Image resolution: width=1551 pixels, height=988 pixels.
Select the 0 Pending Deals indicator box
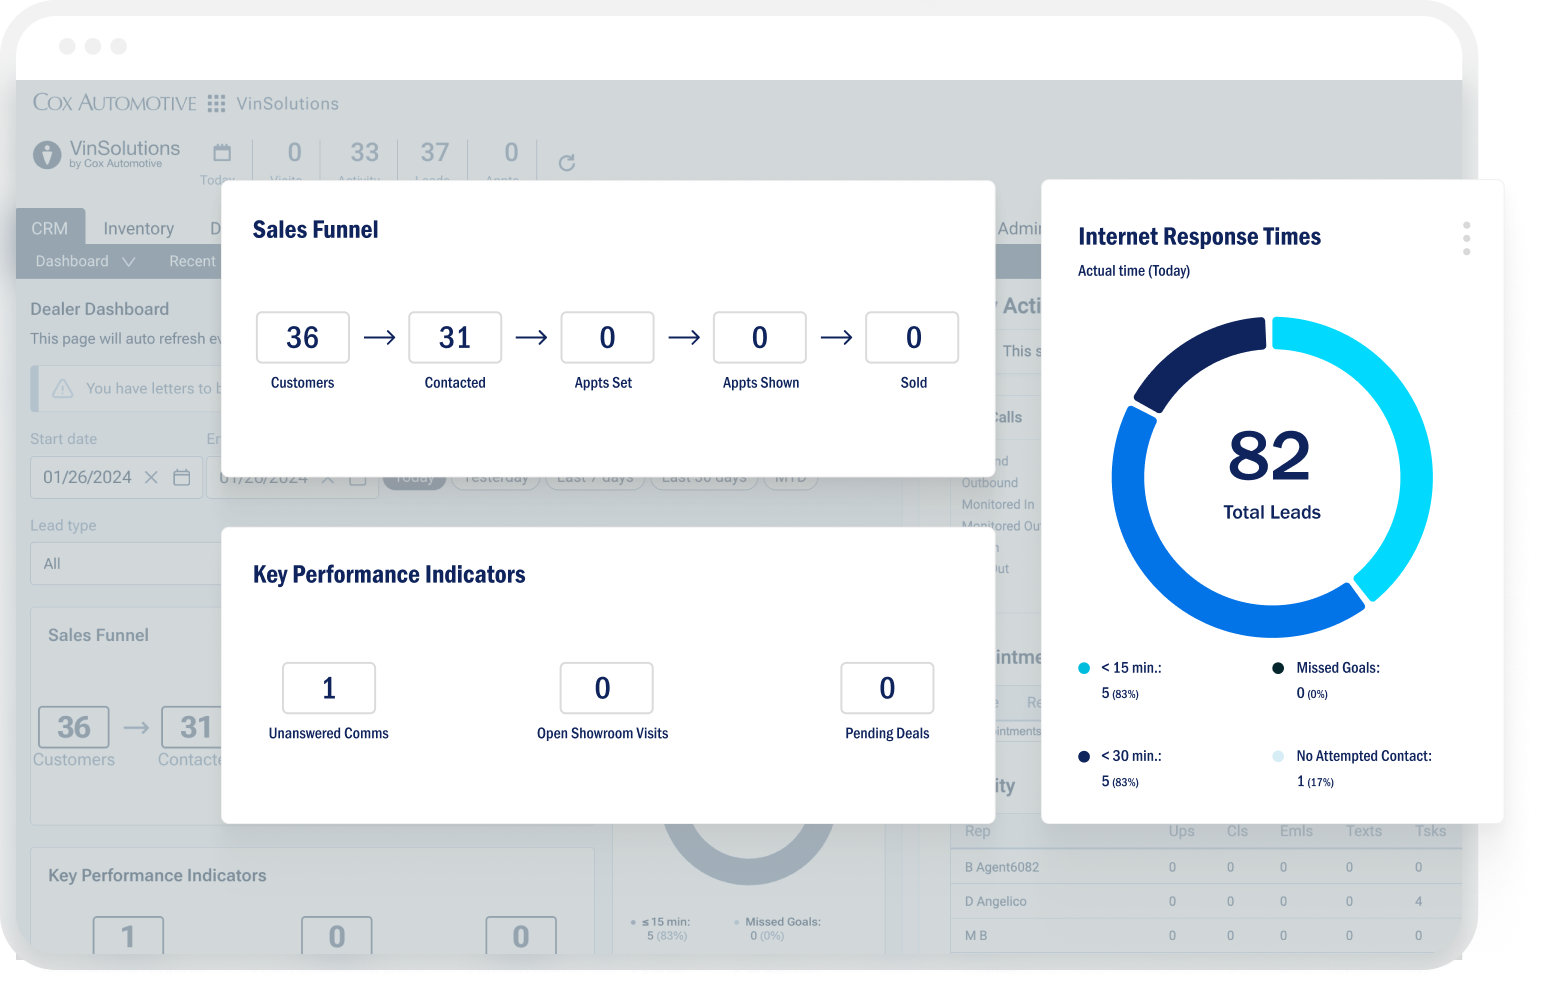click(887, 688)
